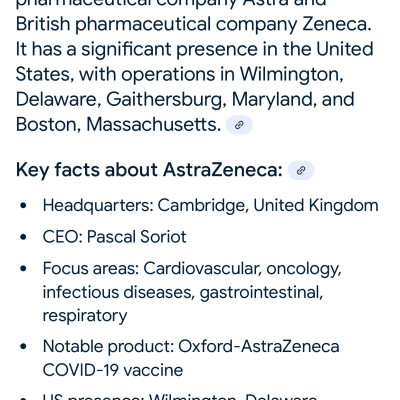Click the 'Focus areas: Cardiovascular, oncology,' line
The height and width of the screenshot is (400, 400).
pos(192,269)
